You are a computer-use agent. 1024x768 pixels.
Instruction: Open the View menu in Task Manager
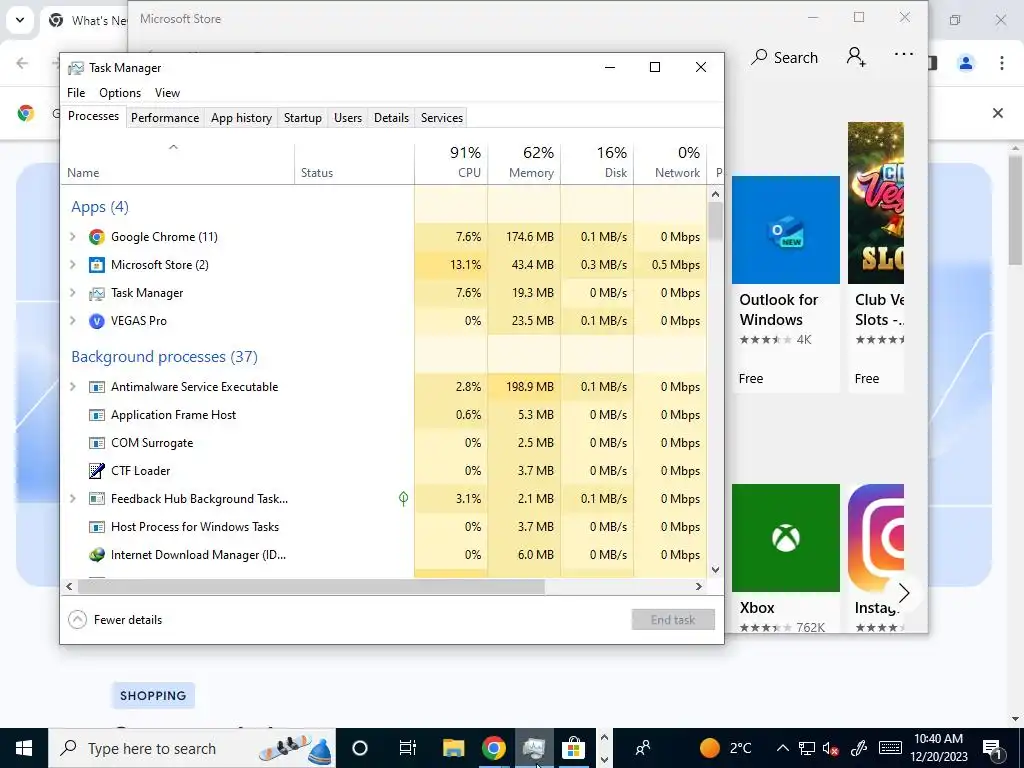click(167, 93)
